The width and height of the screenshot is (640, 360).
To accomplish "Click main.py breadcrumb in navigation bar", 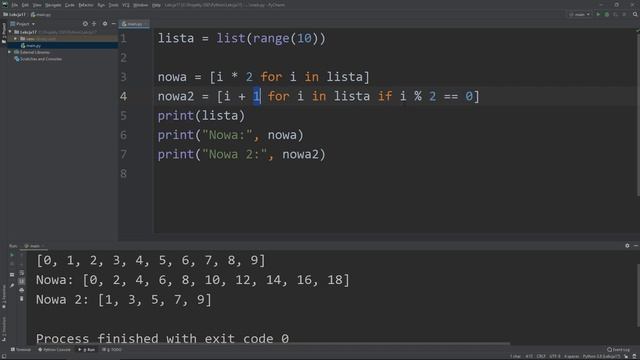I will coord(41,15).
